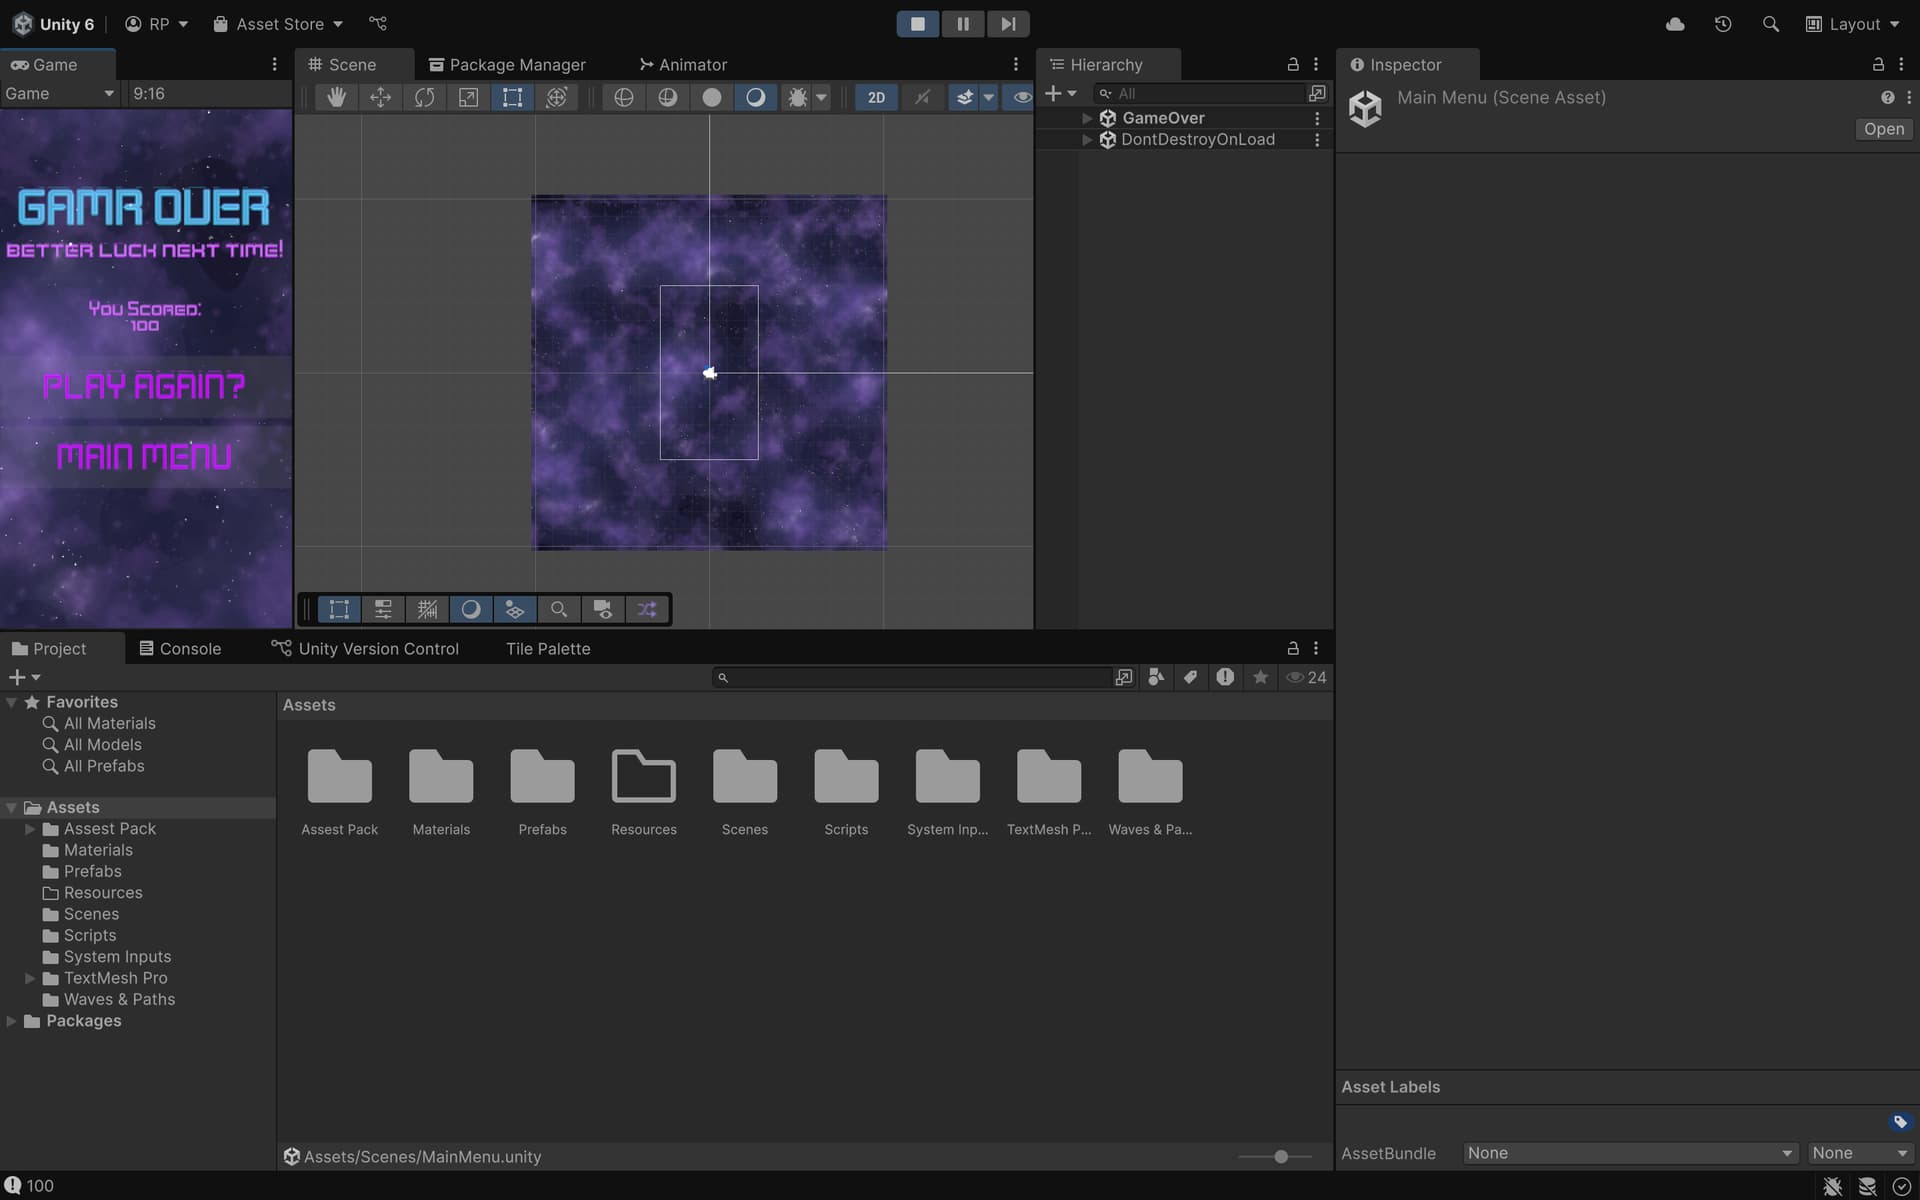The height and width of the screenshot is (1200, 1920).
Task: Click the Open button in Inspector
Action: [1883, 129]
